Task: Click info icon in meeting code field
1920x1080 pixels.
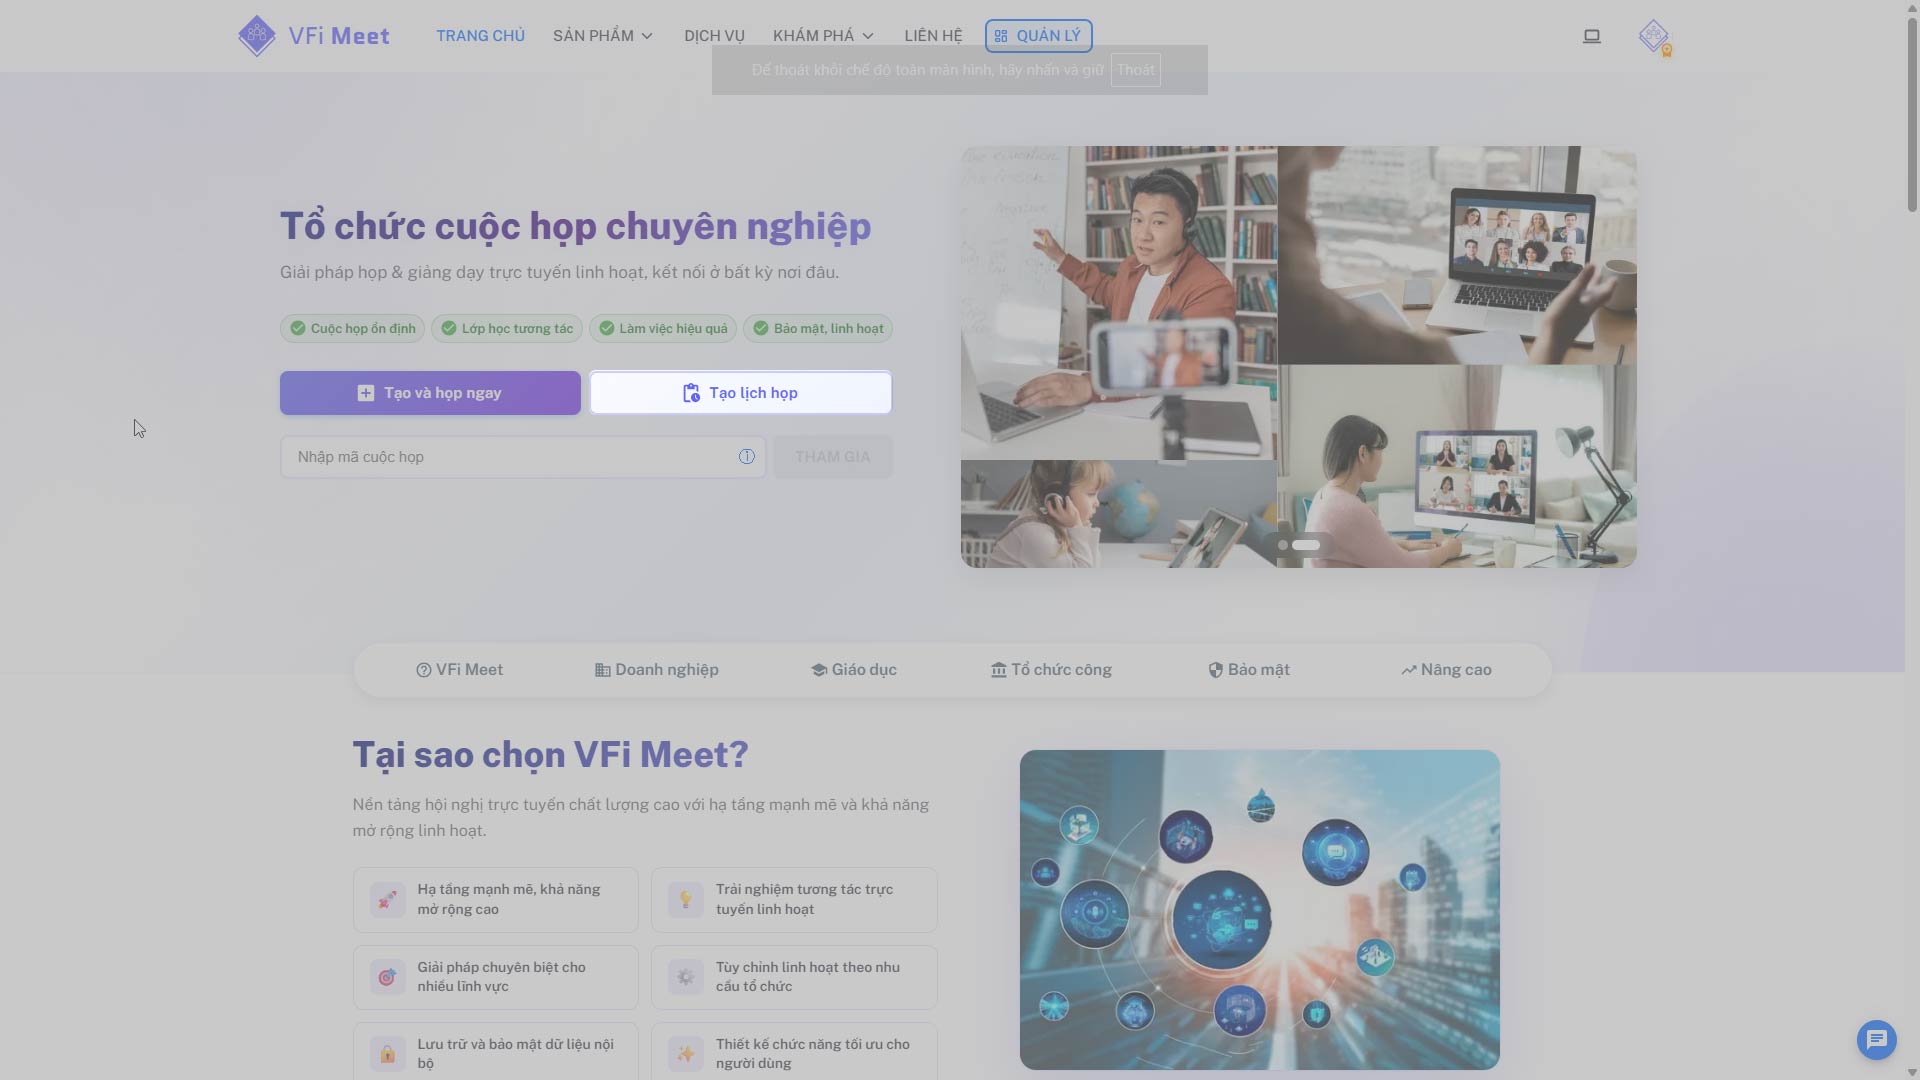Action: [746, 457]
